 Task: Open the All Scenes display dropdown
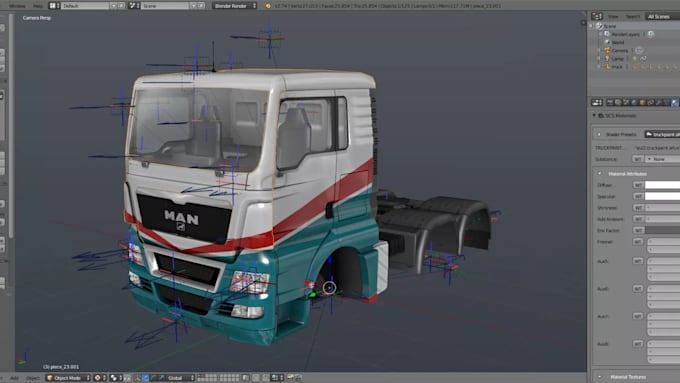point(662,16)
